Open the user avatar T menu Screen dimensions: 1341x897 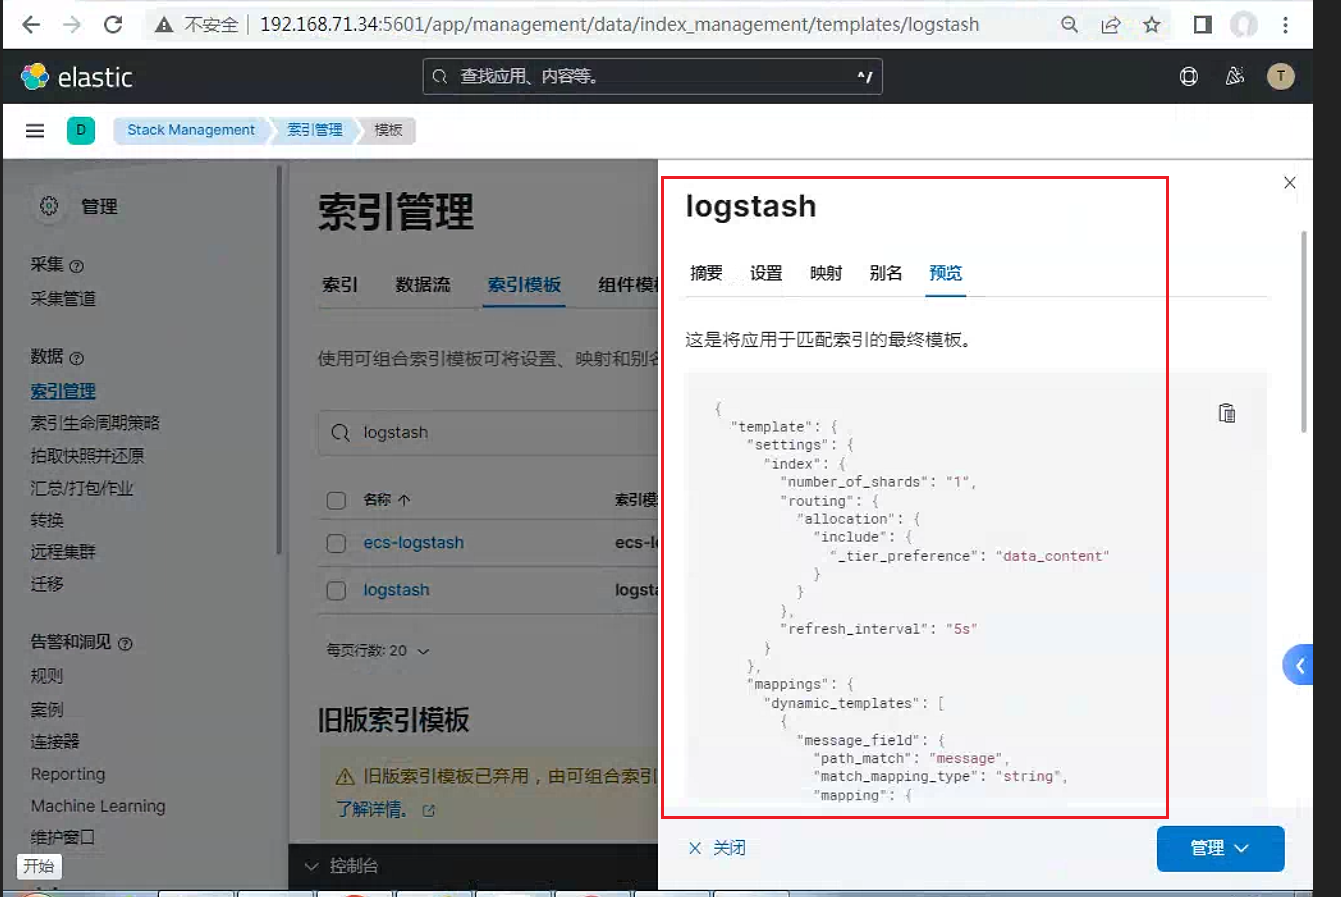tap(1281, 77)
